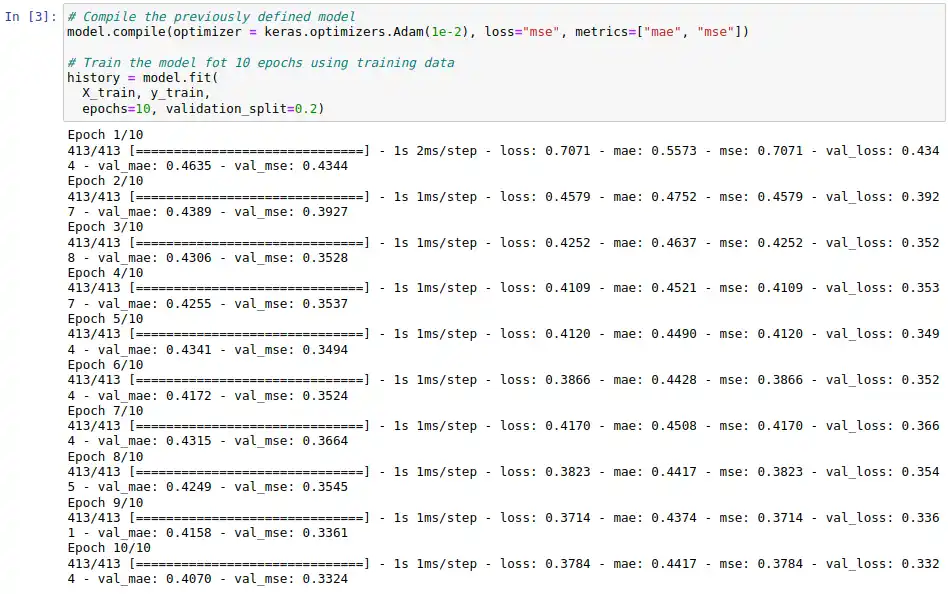Screen dimensions: 948x594
Task: Click the "history = model.fit(" line
Action: (143, 77)
